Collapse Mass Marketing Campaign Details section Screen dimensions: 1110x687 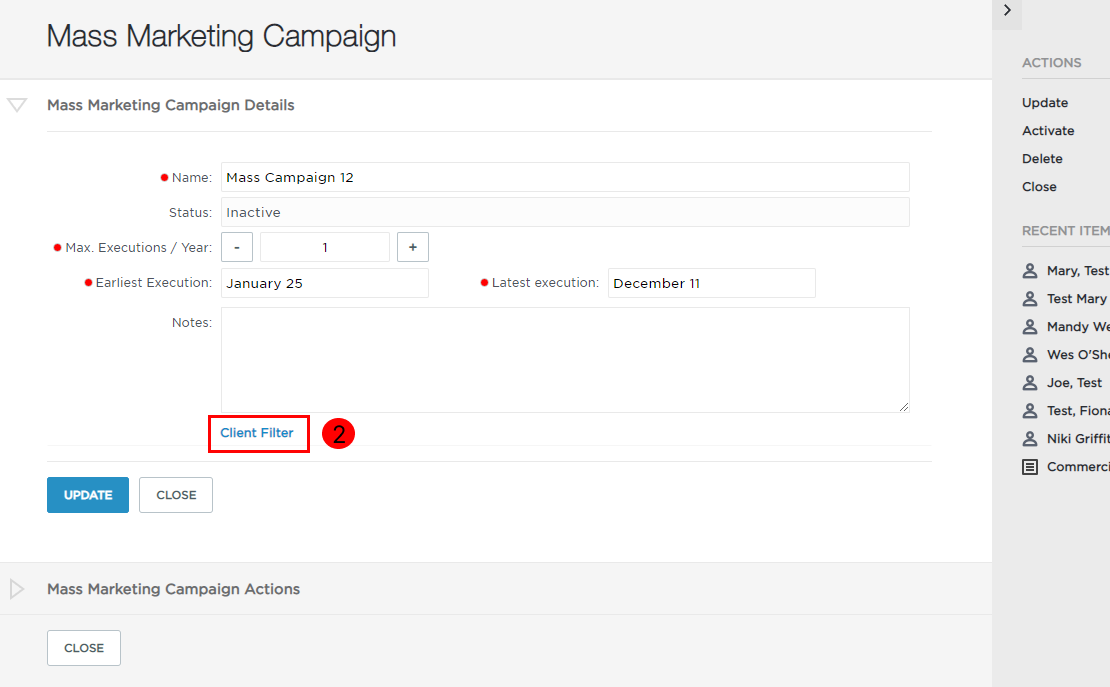[x=17, y=105]
